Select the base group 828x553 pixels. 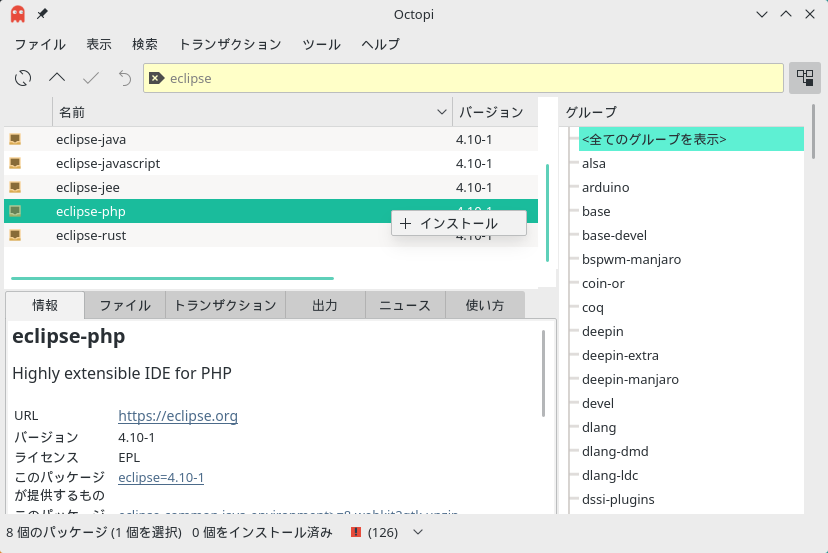[596, 211]
